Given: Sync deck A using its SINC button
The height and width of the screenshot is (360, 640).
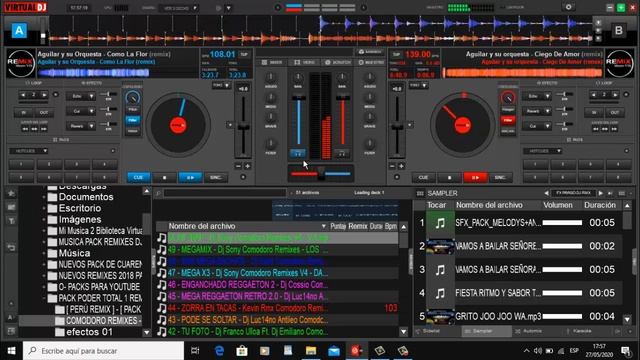Looking at the screenshot, I should [216, 178].
